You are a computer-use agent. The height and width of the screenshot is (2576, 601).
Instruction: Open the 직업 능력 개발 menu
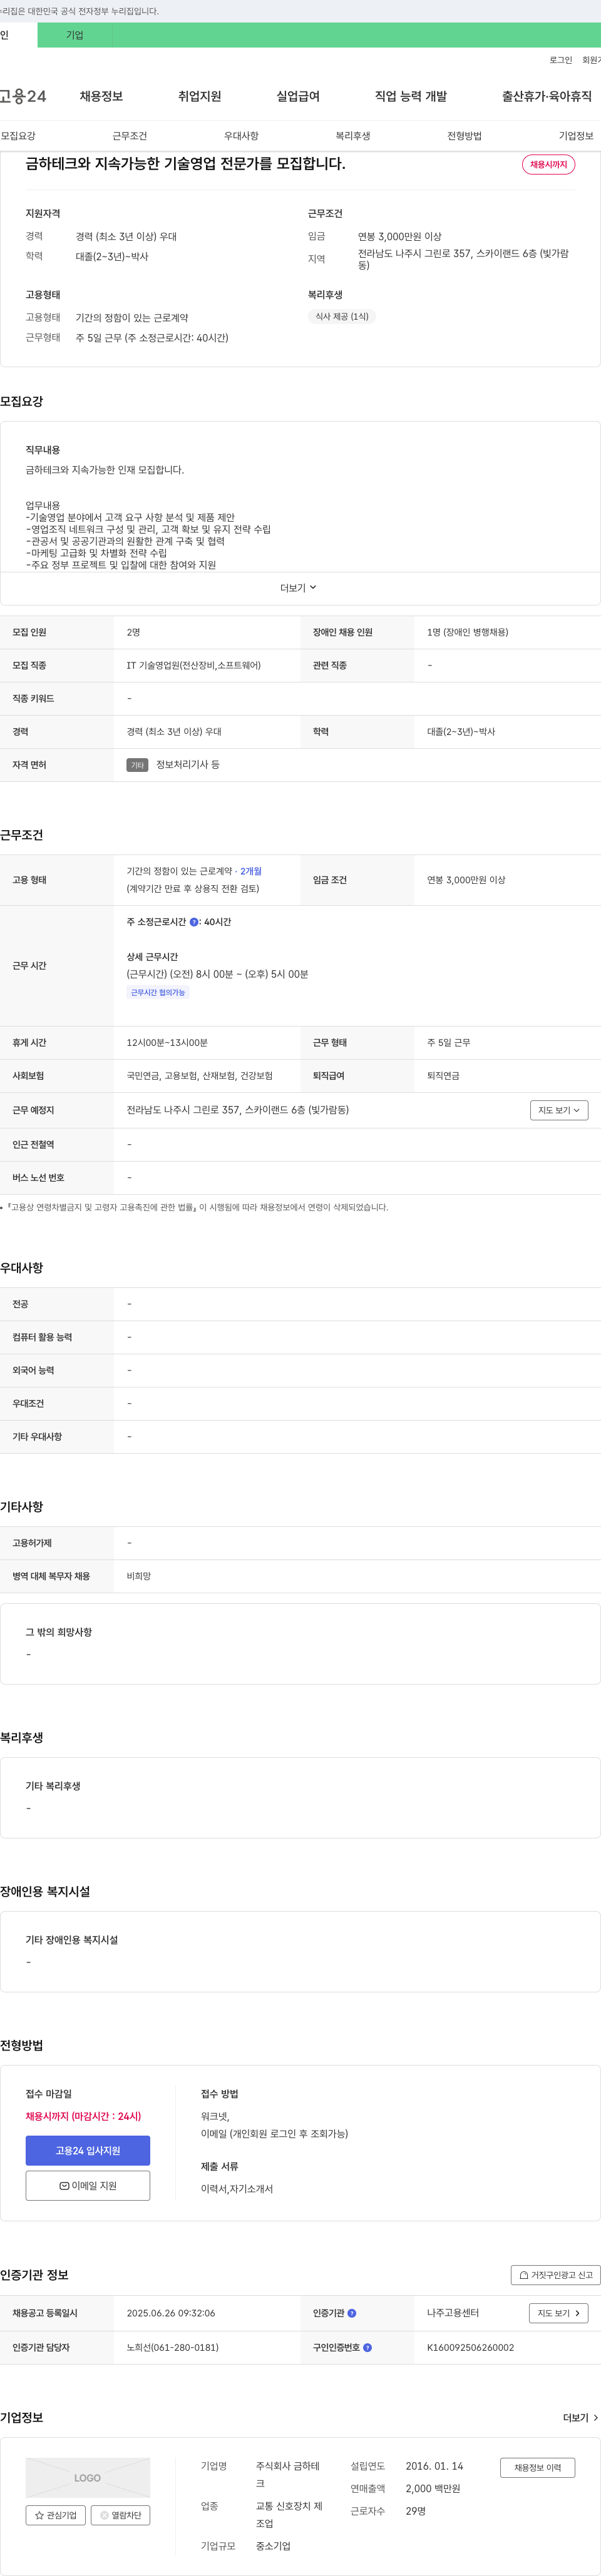click(411, 96)
